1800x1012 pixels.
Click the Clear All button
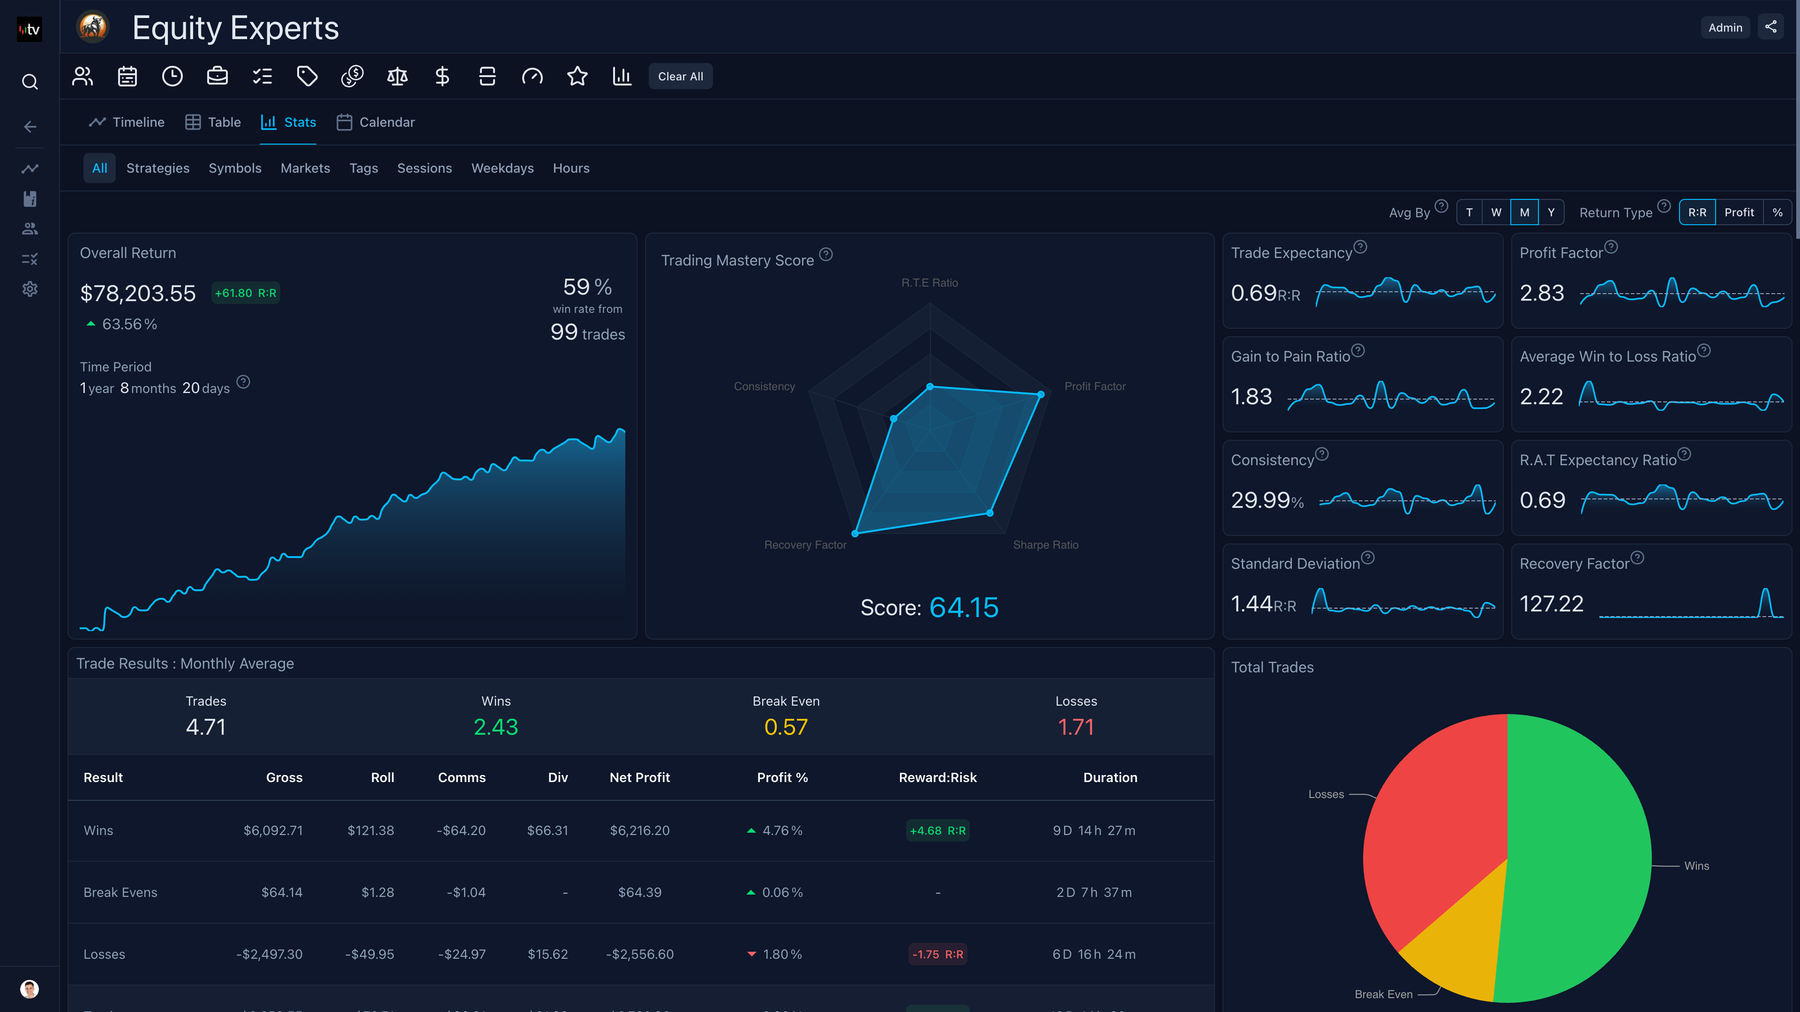pyautogui.click(x=680, y=76)
